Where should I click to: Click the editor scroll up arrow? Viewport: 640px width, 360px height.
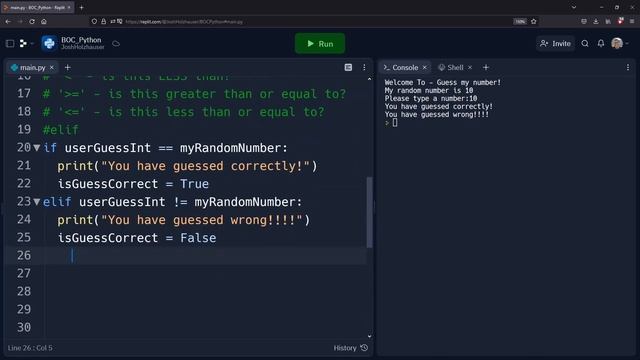[x=369, y=79]
